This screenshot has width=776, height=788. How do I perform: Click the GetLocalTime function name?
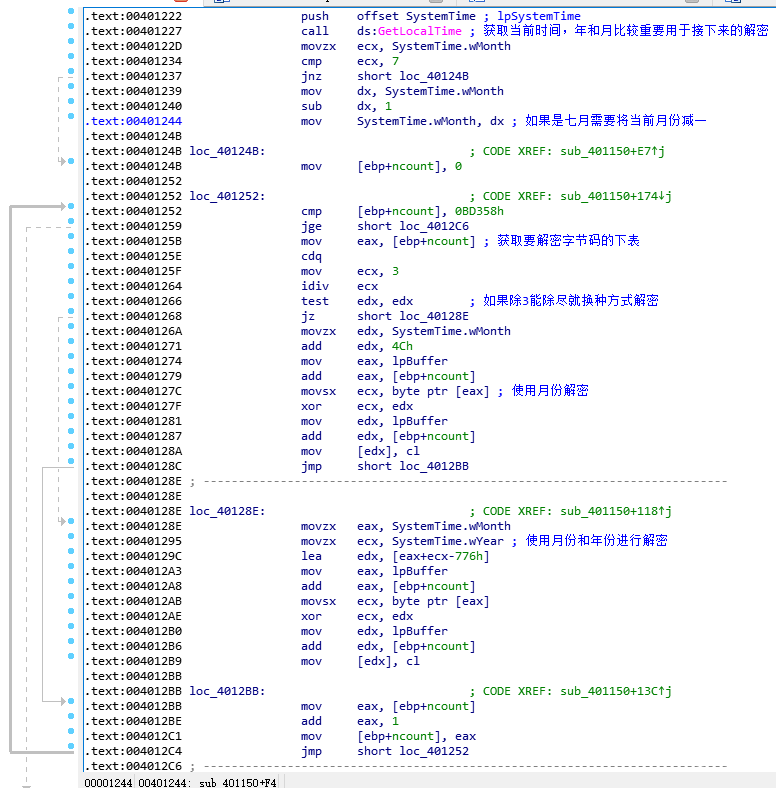[419, 31]
